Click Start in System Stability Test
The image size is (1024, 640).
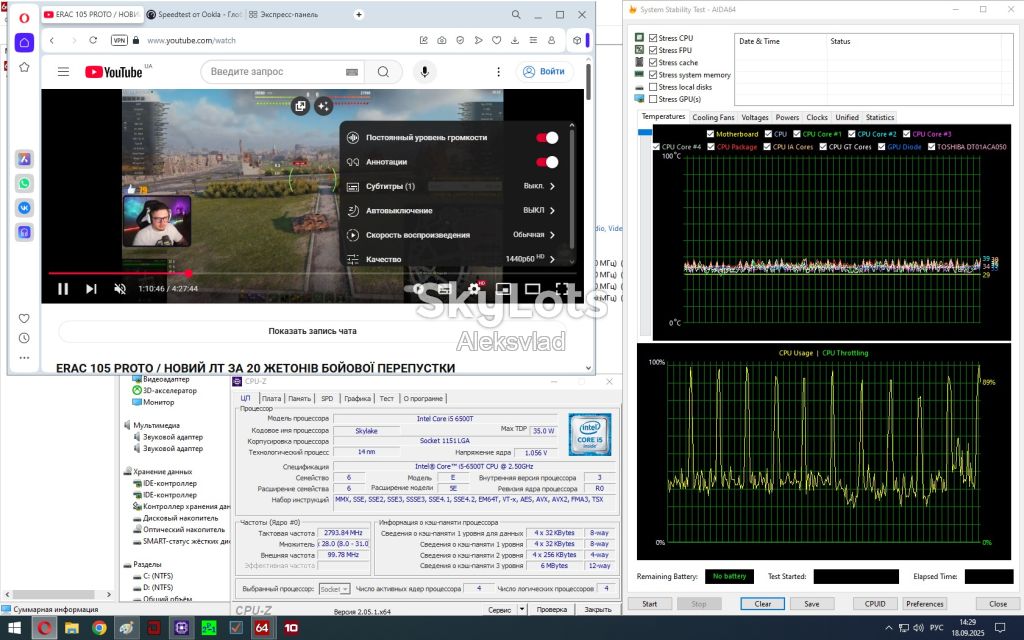pos(650,604)
